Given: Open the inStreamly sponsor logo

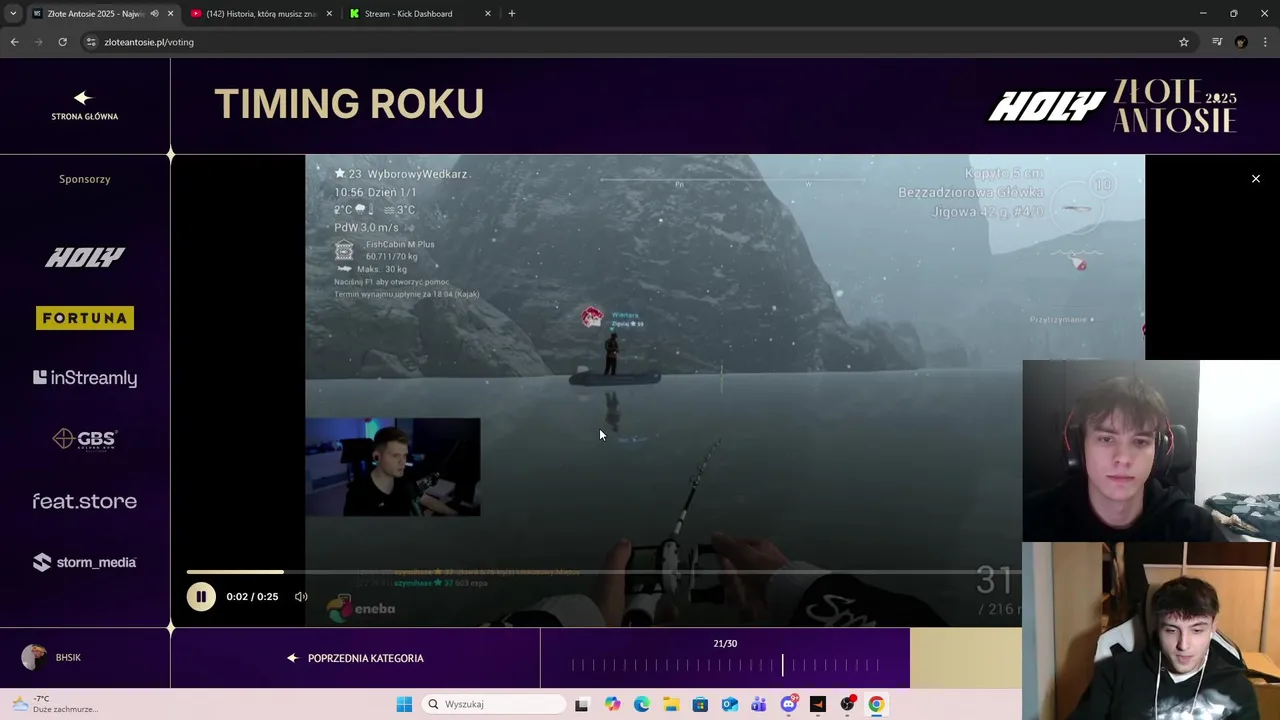Looking at the screenshot, I should point(85,378).
